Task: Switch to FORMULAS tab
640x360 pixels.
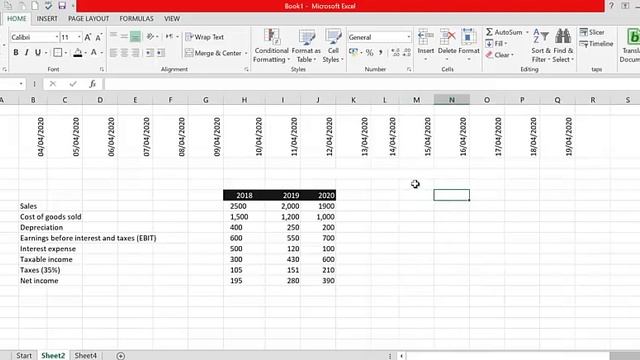Action: coord(136,19)
